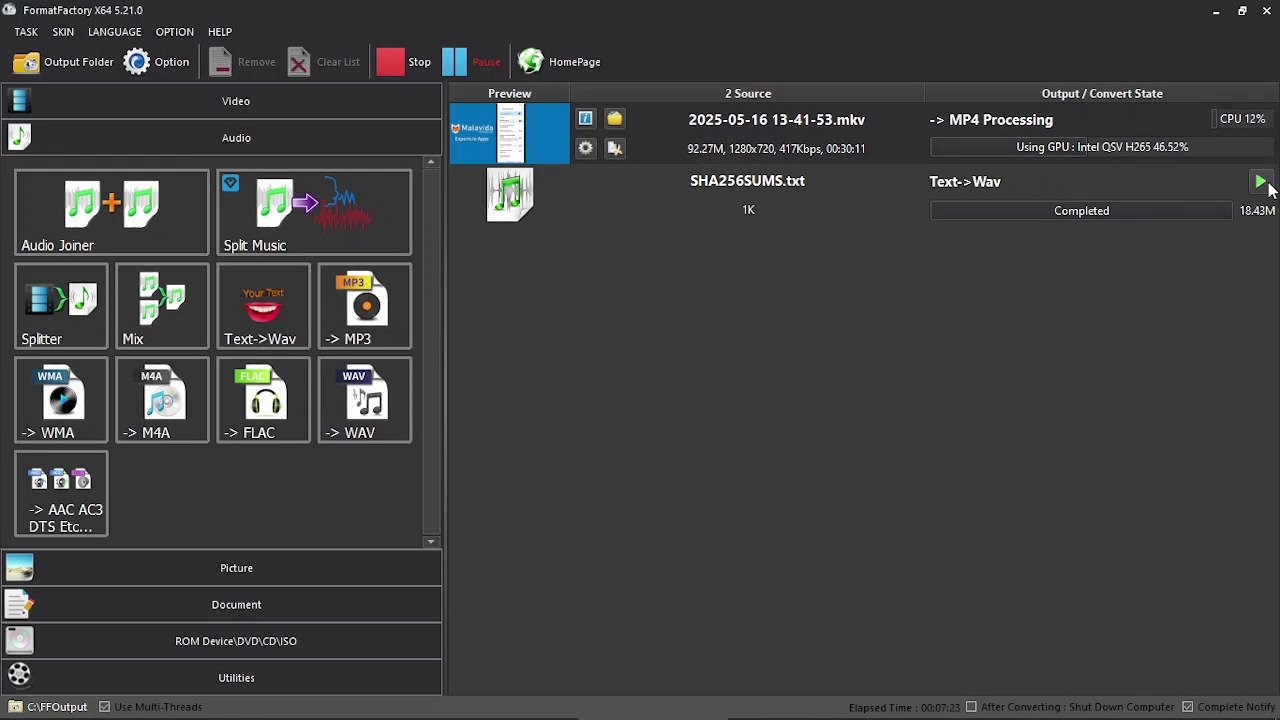Click the GPU conversion progress bar

pyautogui.click(x=1102, y=147)
